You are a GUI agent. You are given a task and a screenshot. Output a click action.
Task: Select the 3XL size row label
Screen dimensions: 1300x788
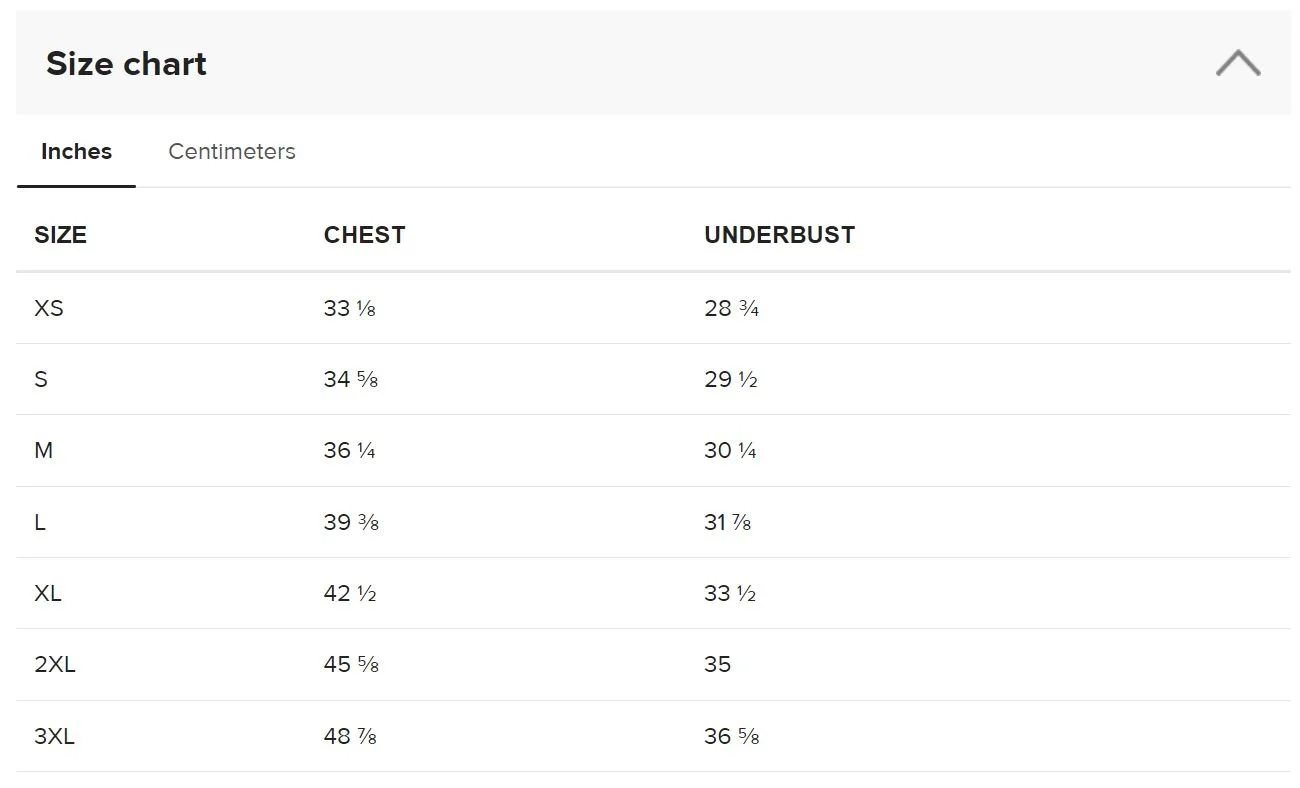click(55, 736)
